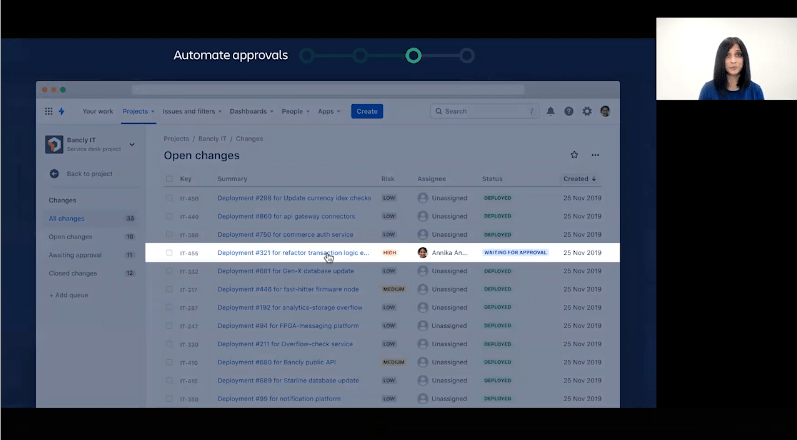This screenshot has height=440, width=797.
Task: Open the app switcher grid icon
Action: (x=48, y=111)
